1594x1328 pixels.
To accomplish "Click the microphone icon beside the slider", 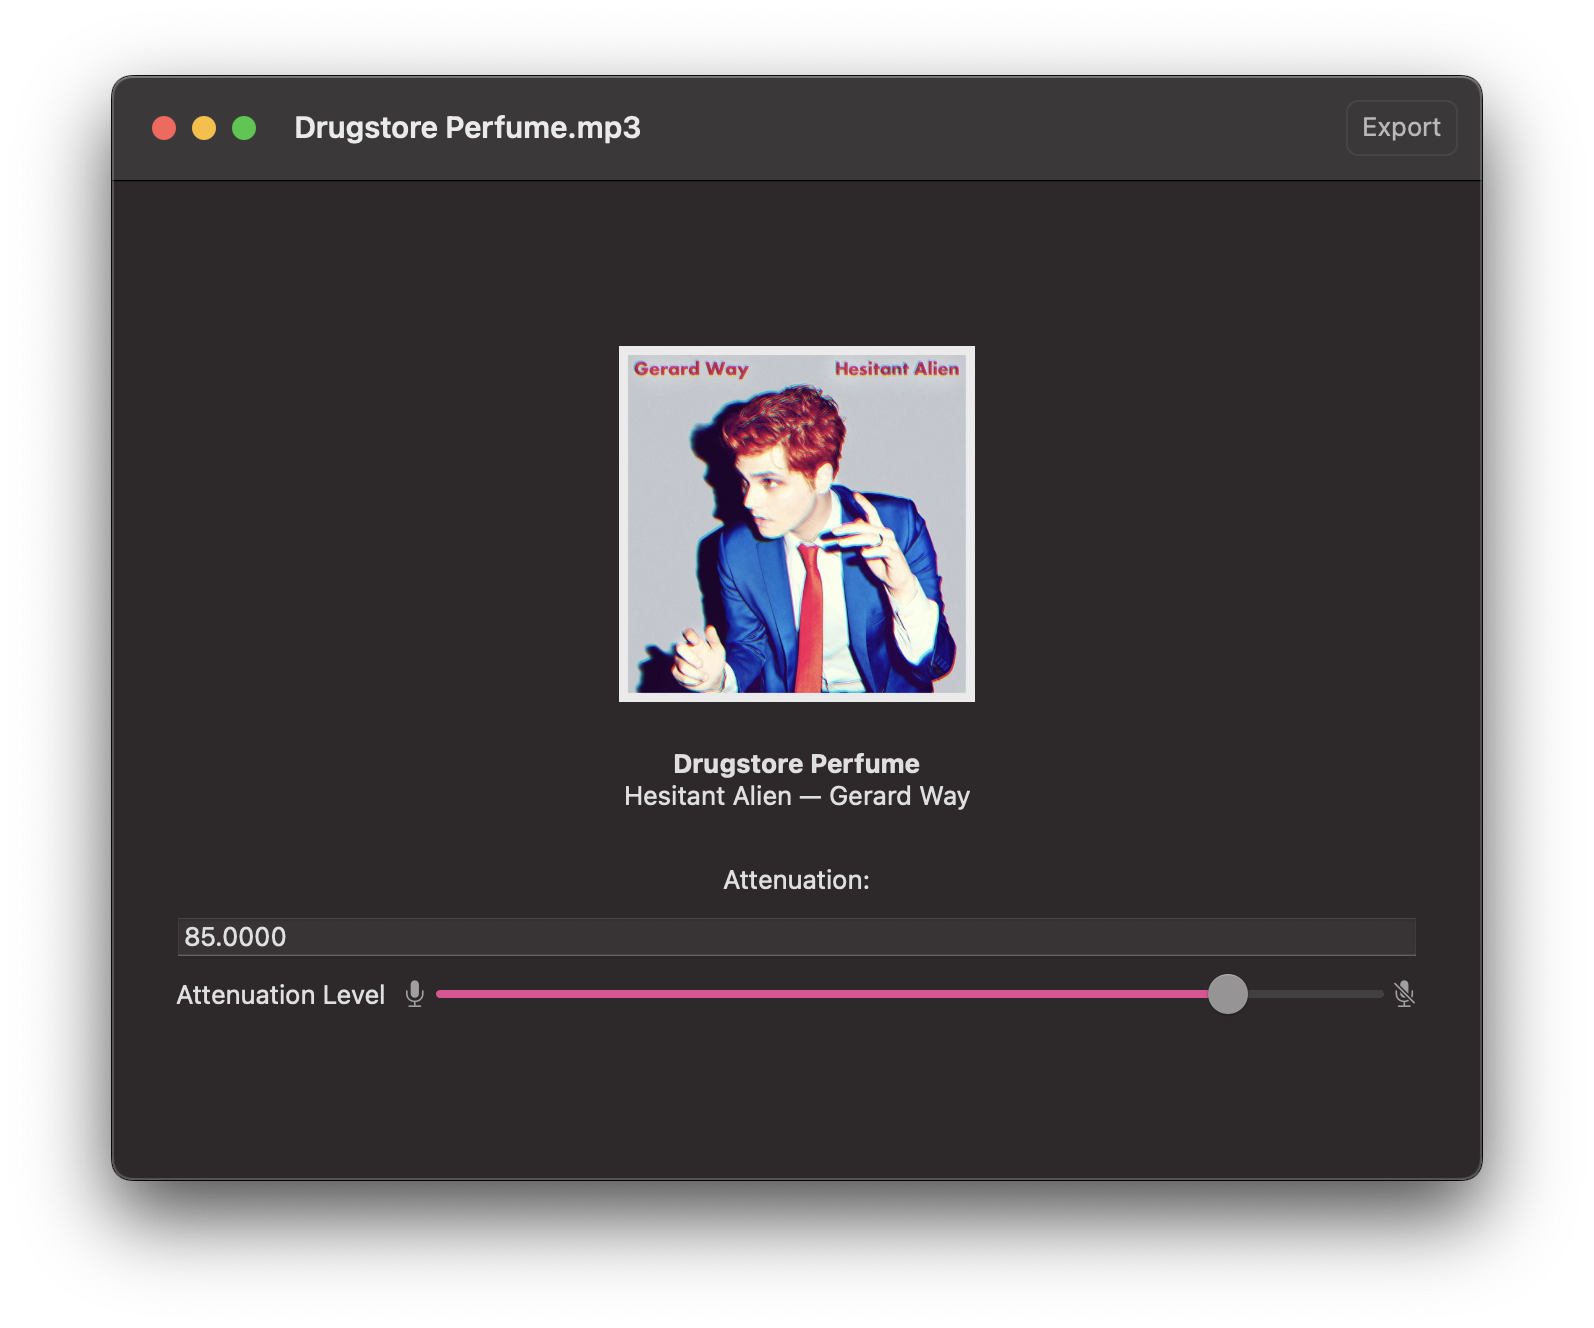I will coord(415,994).
